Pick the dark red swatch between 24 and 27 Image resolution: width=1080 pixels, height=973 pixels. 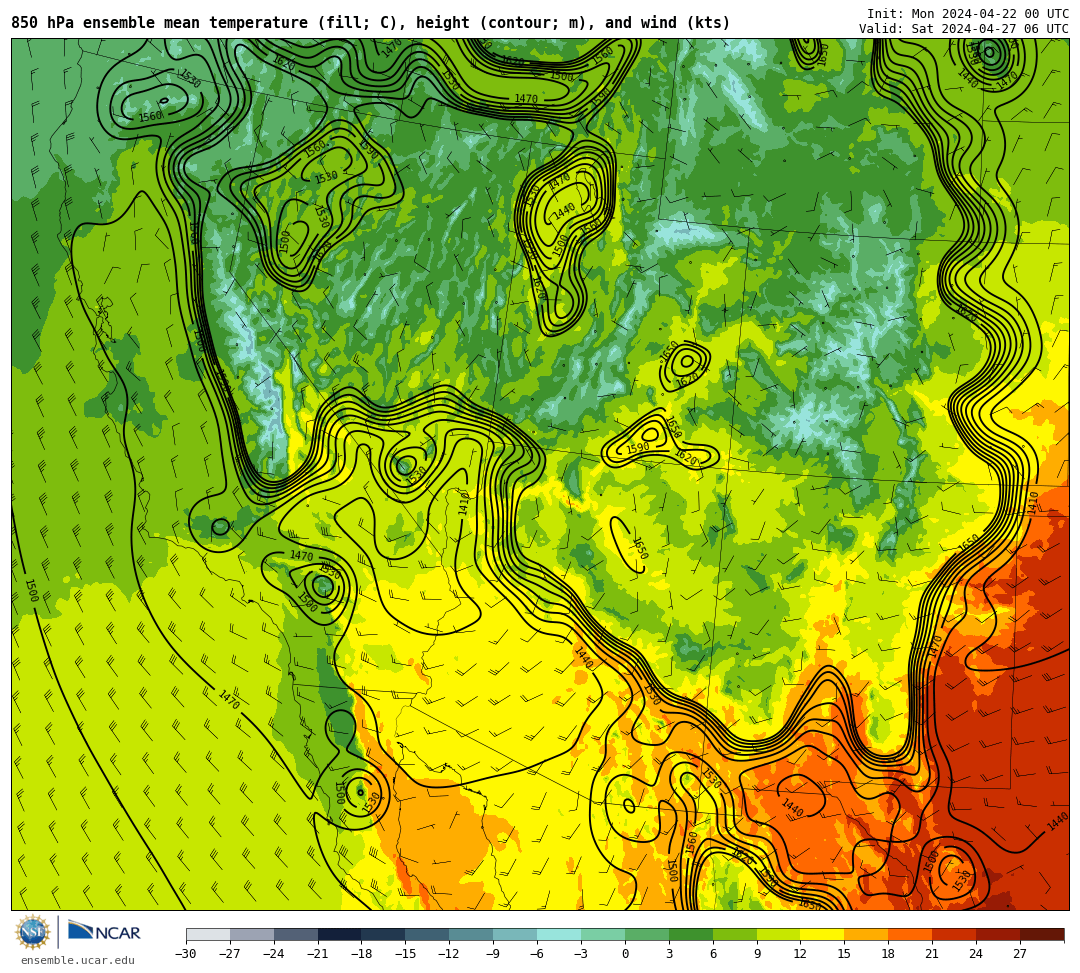(x=999, y=934)
